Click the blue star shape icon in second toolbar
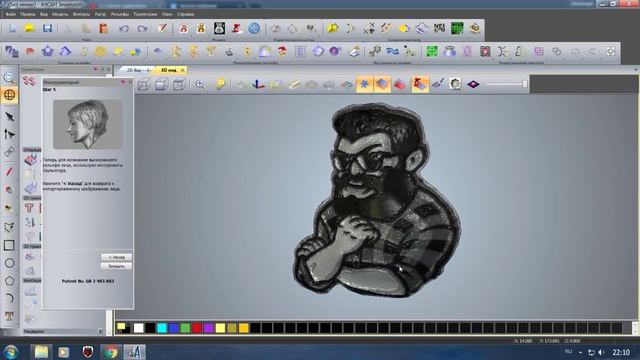The image size is (640, 360). 48,51
